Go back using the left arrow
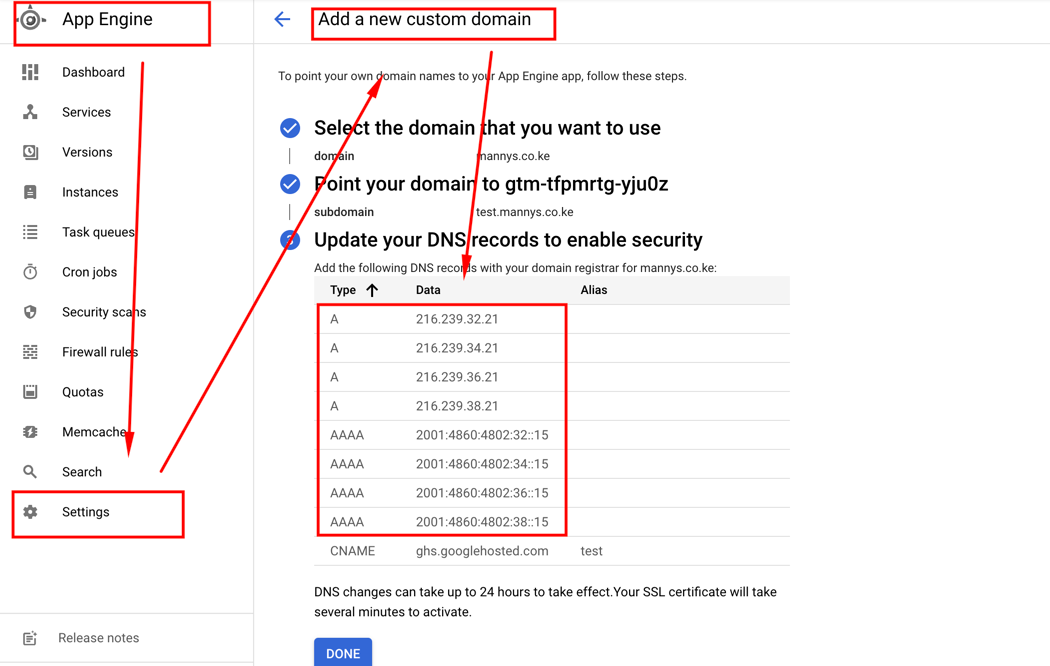The height and width of the screenshot is (666, 1050). click(x=282, y=19)
